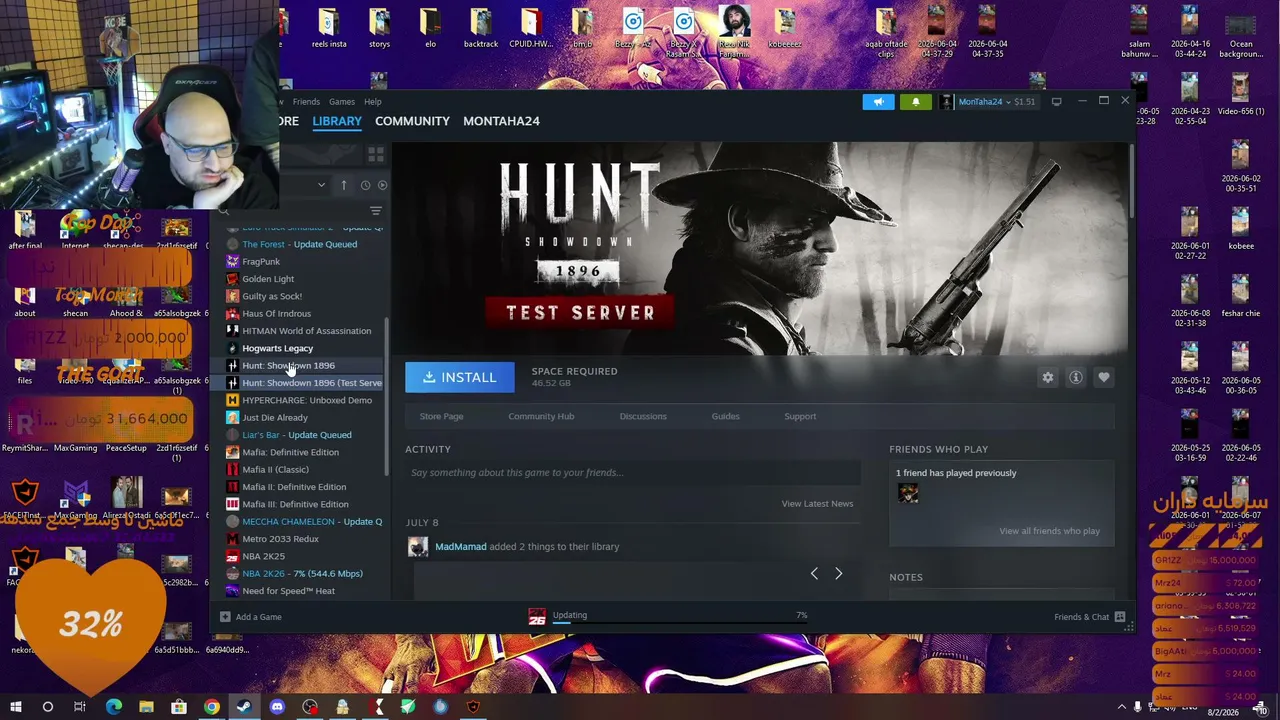
Task: Switch library to grid collections view
Action: point(375,154)
